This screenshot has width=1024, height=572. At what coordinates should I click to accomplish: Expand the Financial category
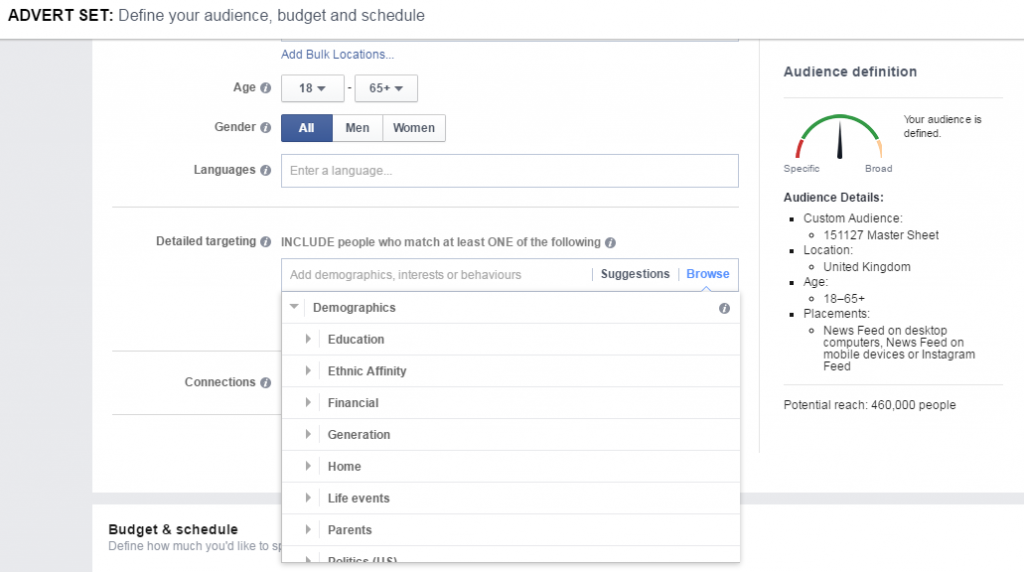308,402
